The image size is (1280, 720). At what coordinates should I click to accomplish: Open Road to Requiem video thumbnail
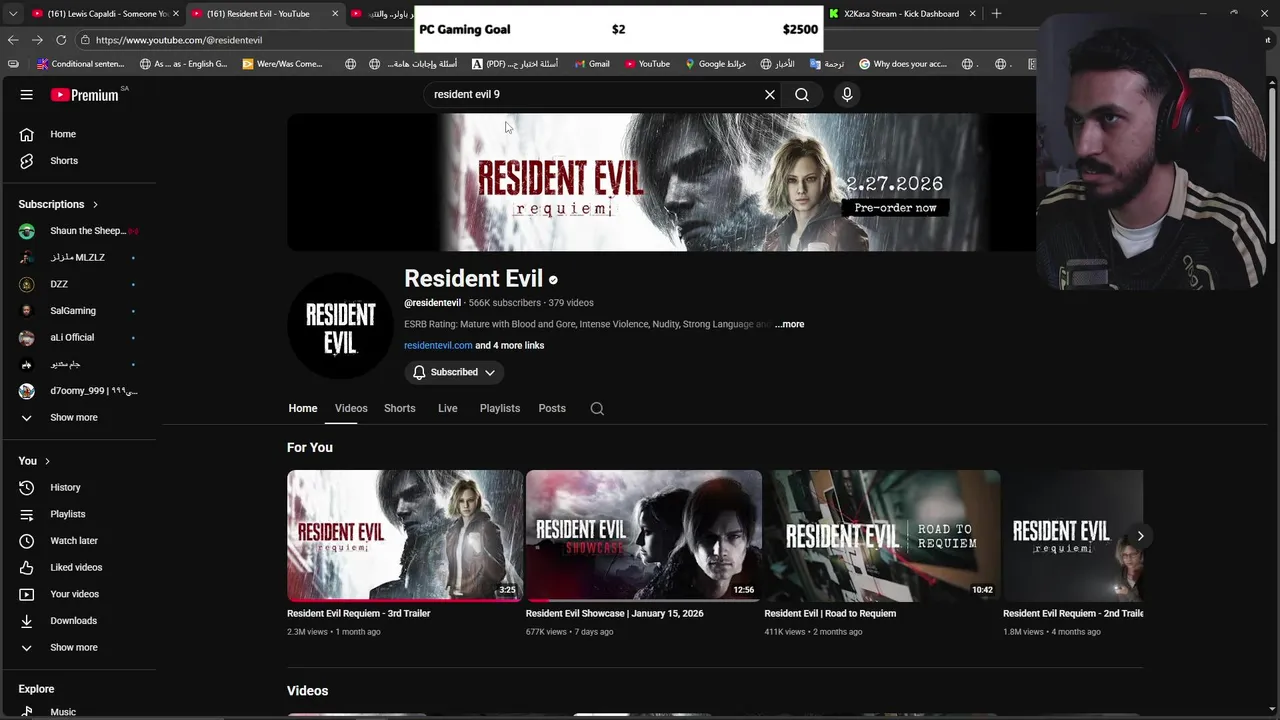pos(882,535)
